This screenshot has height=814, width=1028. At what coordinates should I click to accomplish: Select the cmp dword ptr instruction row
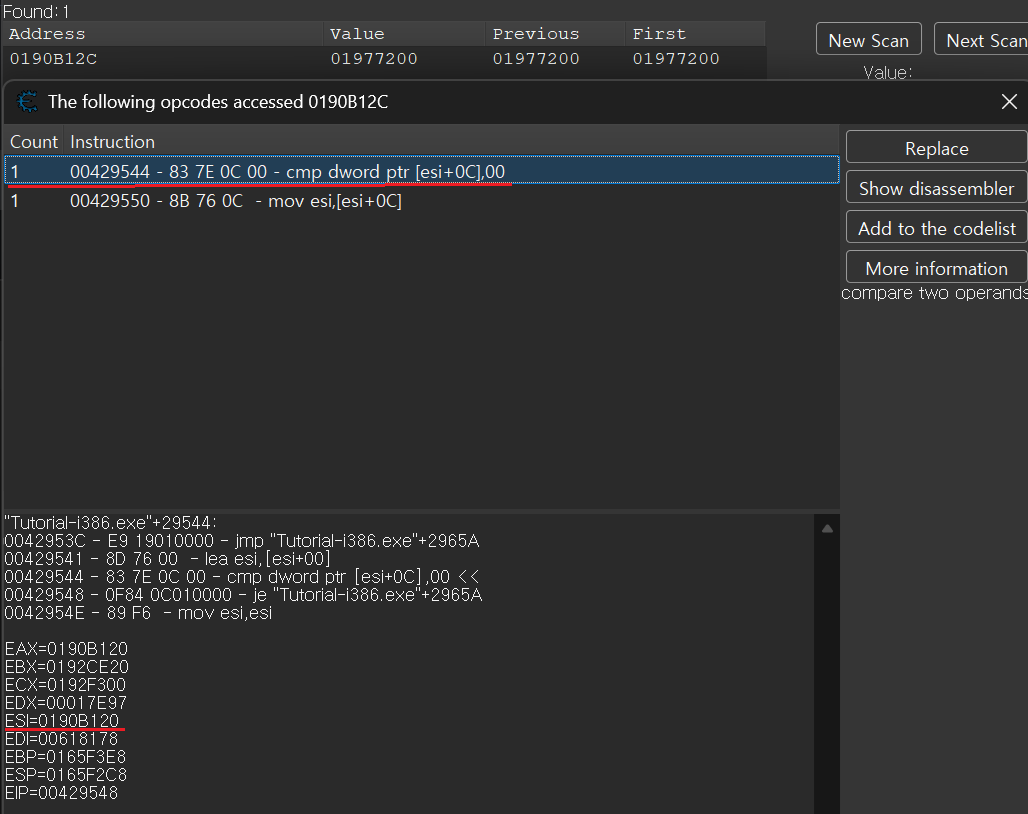click(287, 172)
